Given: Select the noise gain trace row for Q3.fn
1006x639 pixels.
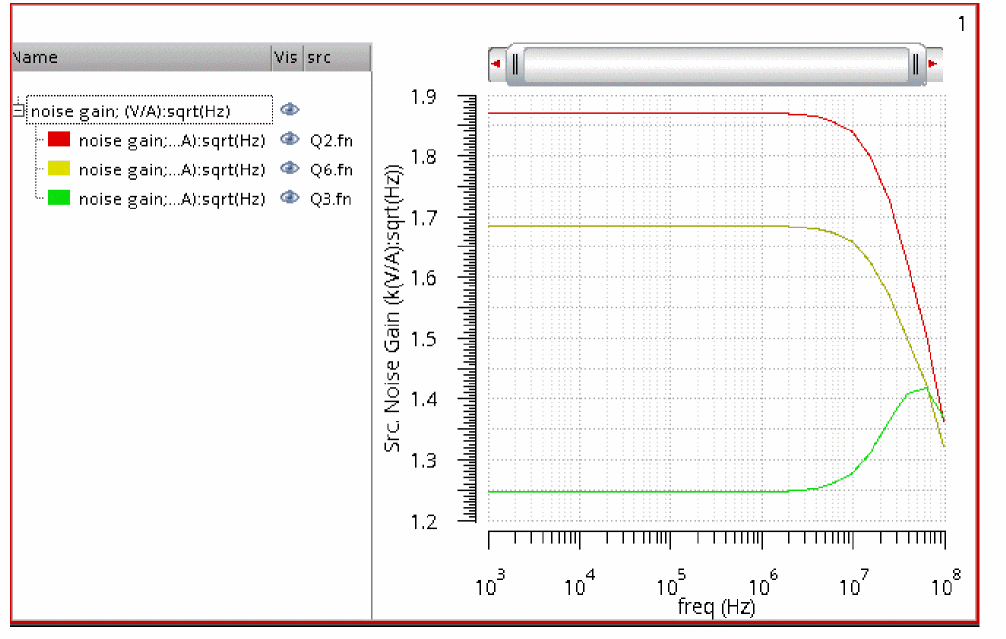Looking at the screenshot, I should (x=172, y=200).
